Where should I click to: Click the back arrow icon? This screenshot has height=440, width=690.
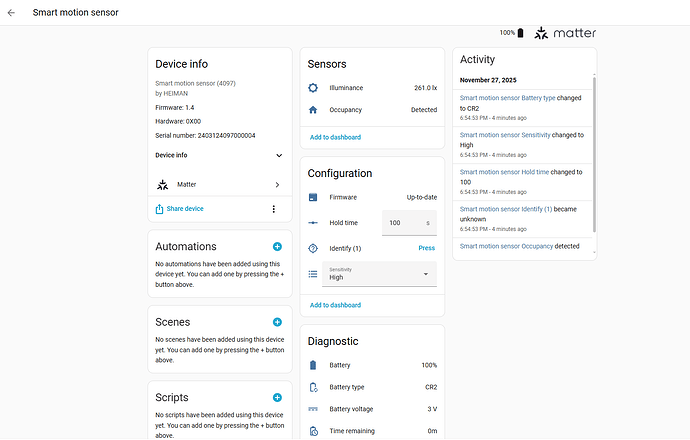pos(12,13)
